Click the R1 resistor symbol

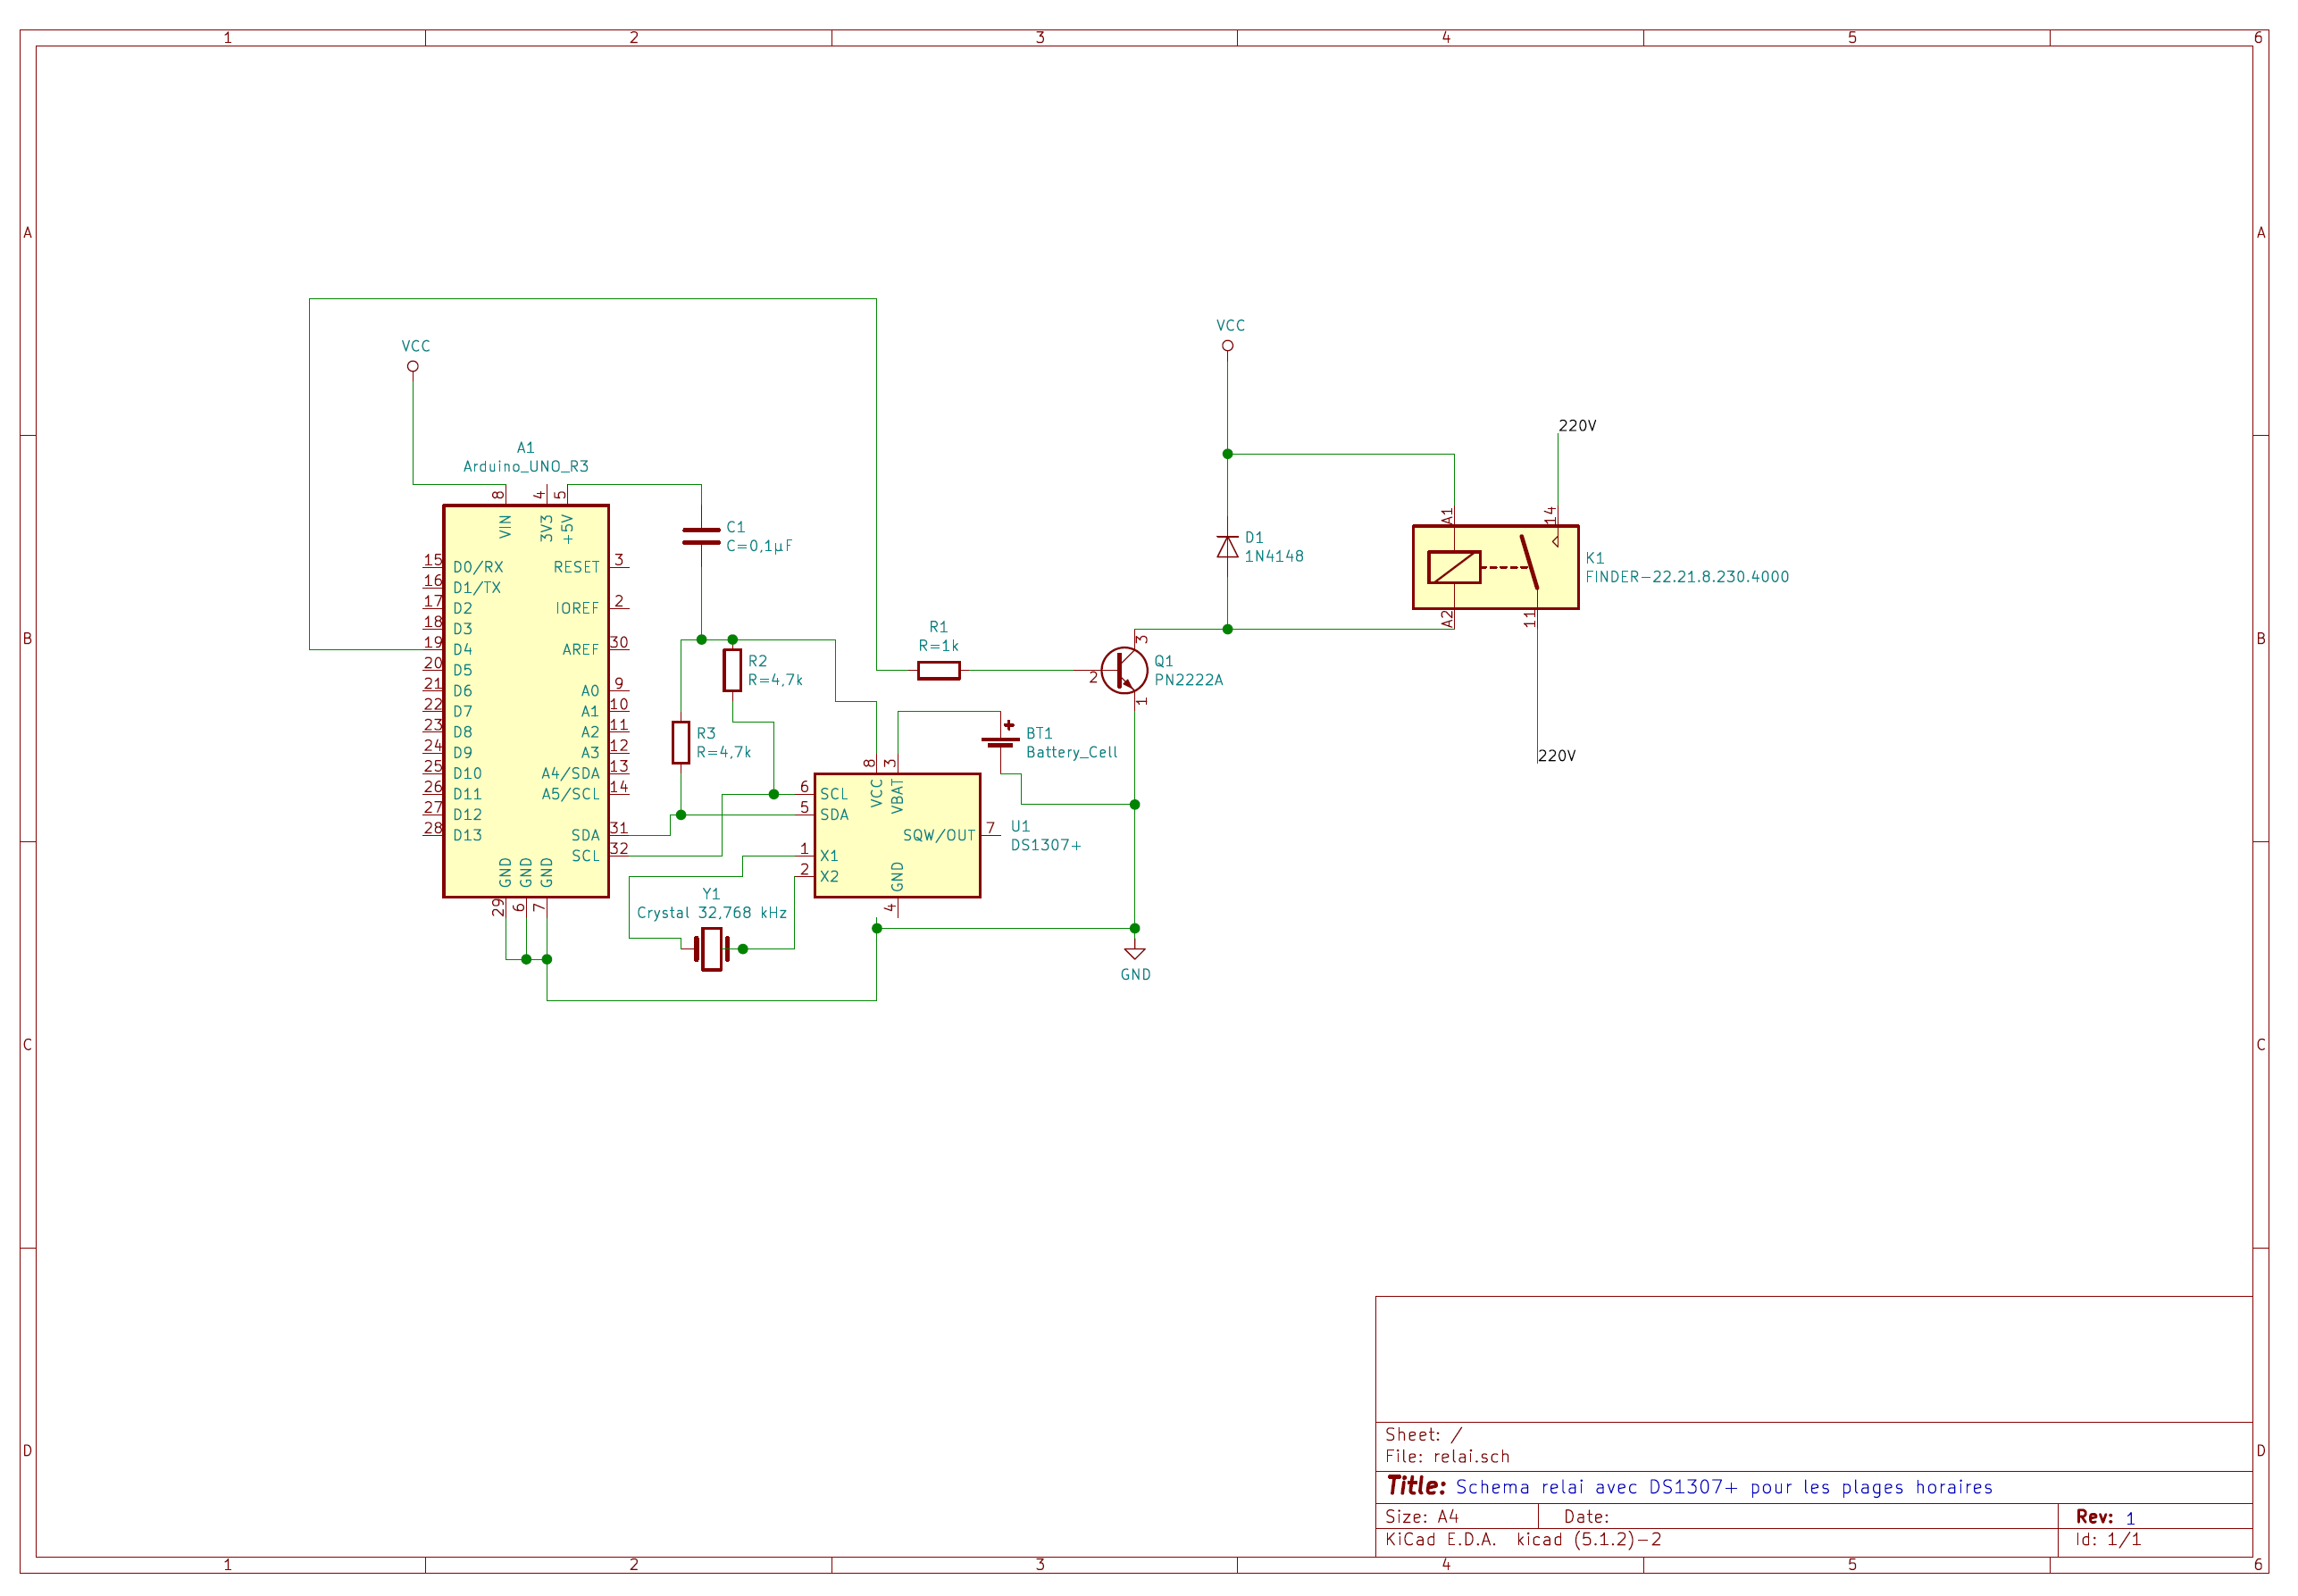pos(938,670)
